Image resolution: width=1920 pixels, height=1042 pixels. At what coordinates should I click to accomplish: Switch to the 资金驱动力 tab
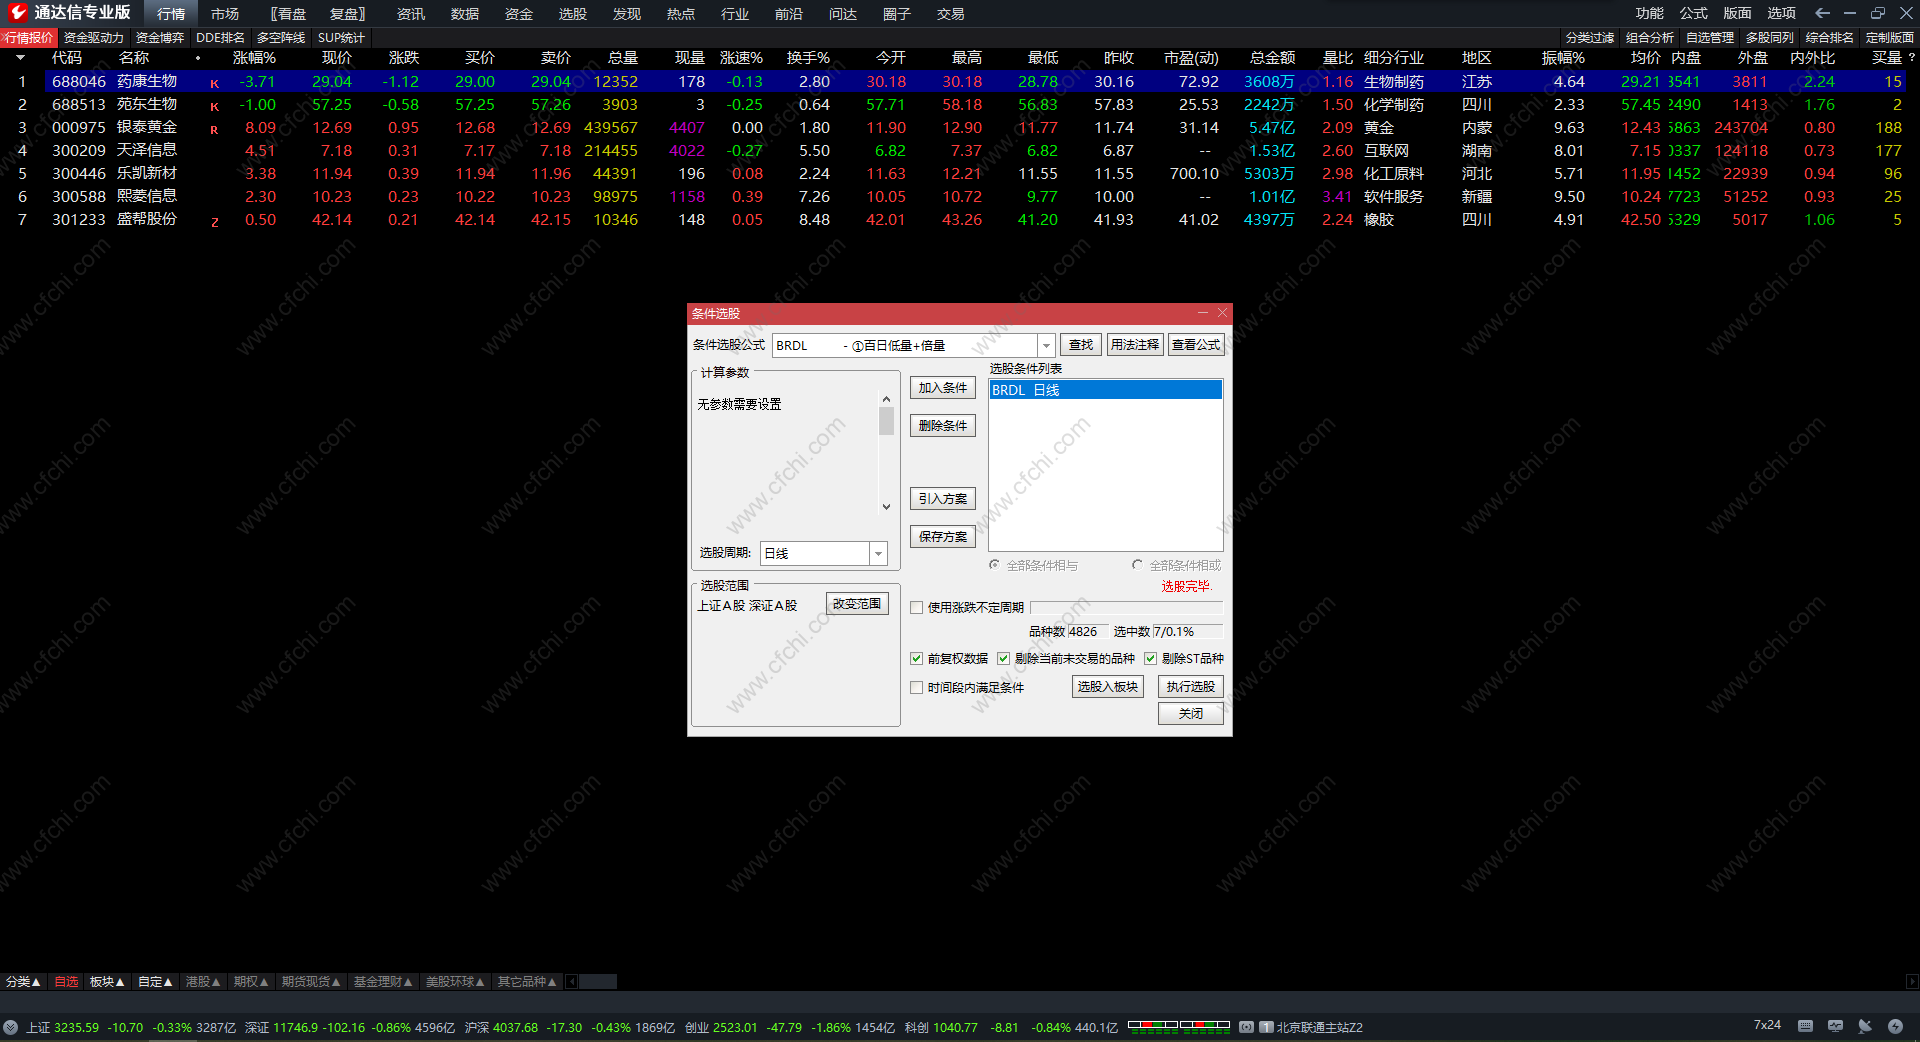coord(94,38)
